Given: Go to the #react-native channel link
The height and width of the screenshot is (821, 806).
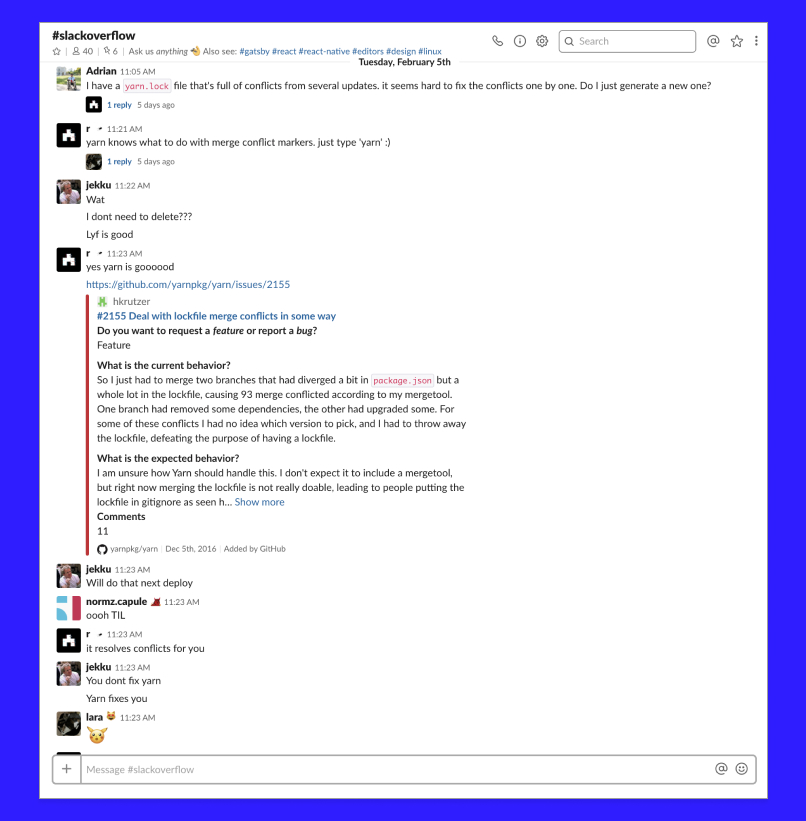Looking at the screenshot, I should coord(324,51).
